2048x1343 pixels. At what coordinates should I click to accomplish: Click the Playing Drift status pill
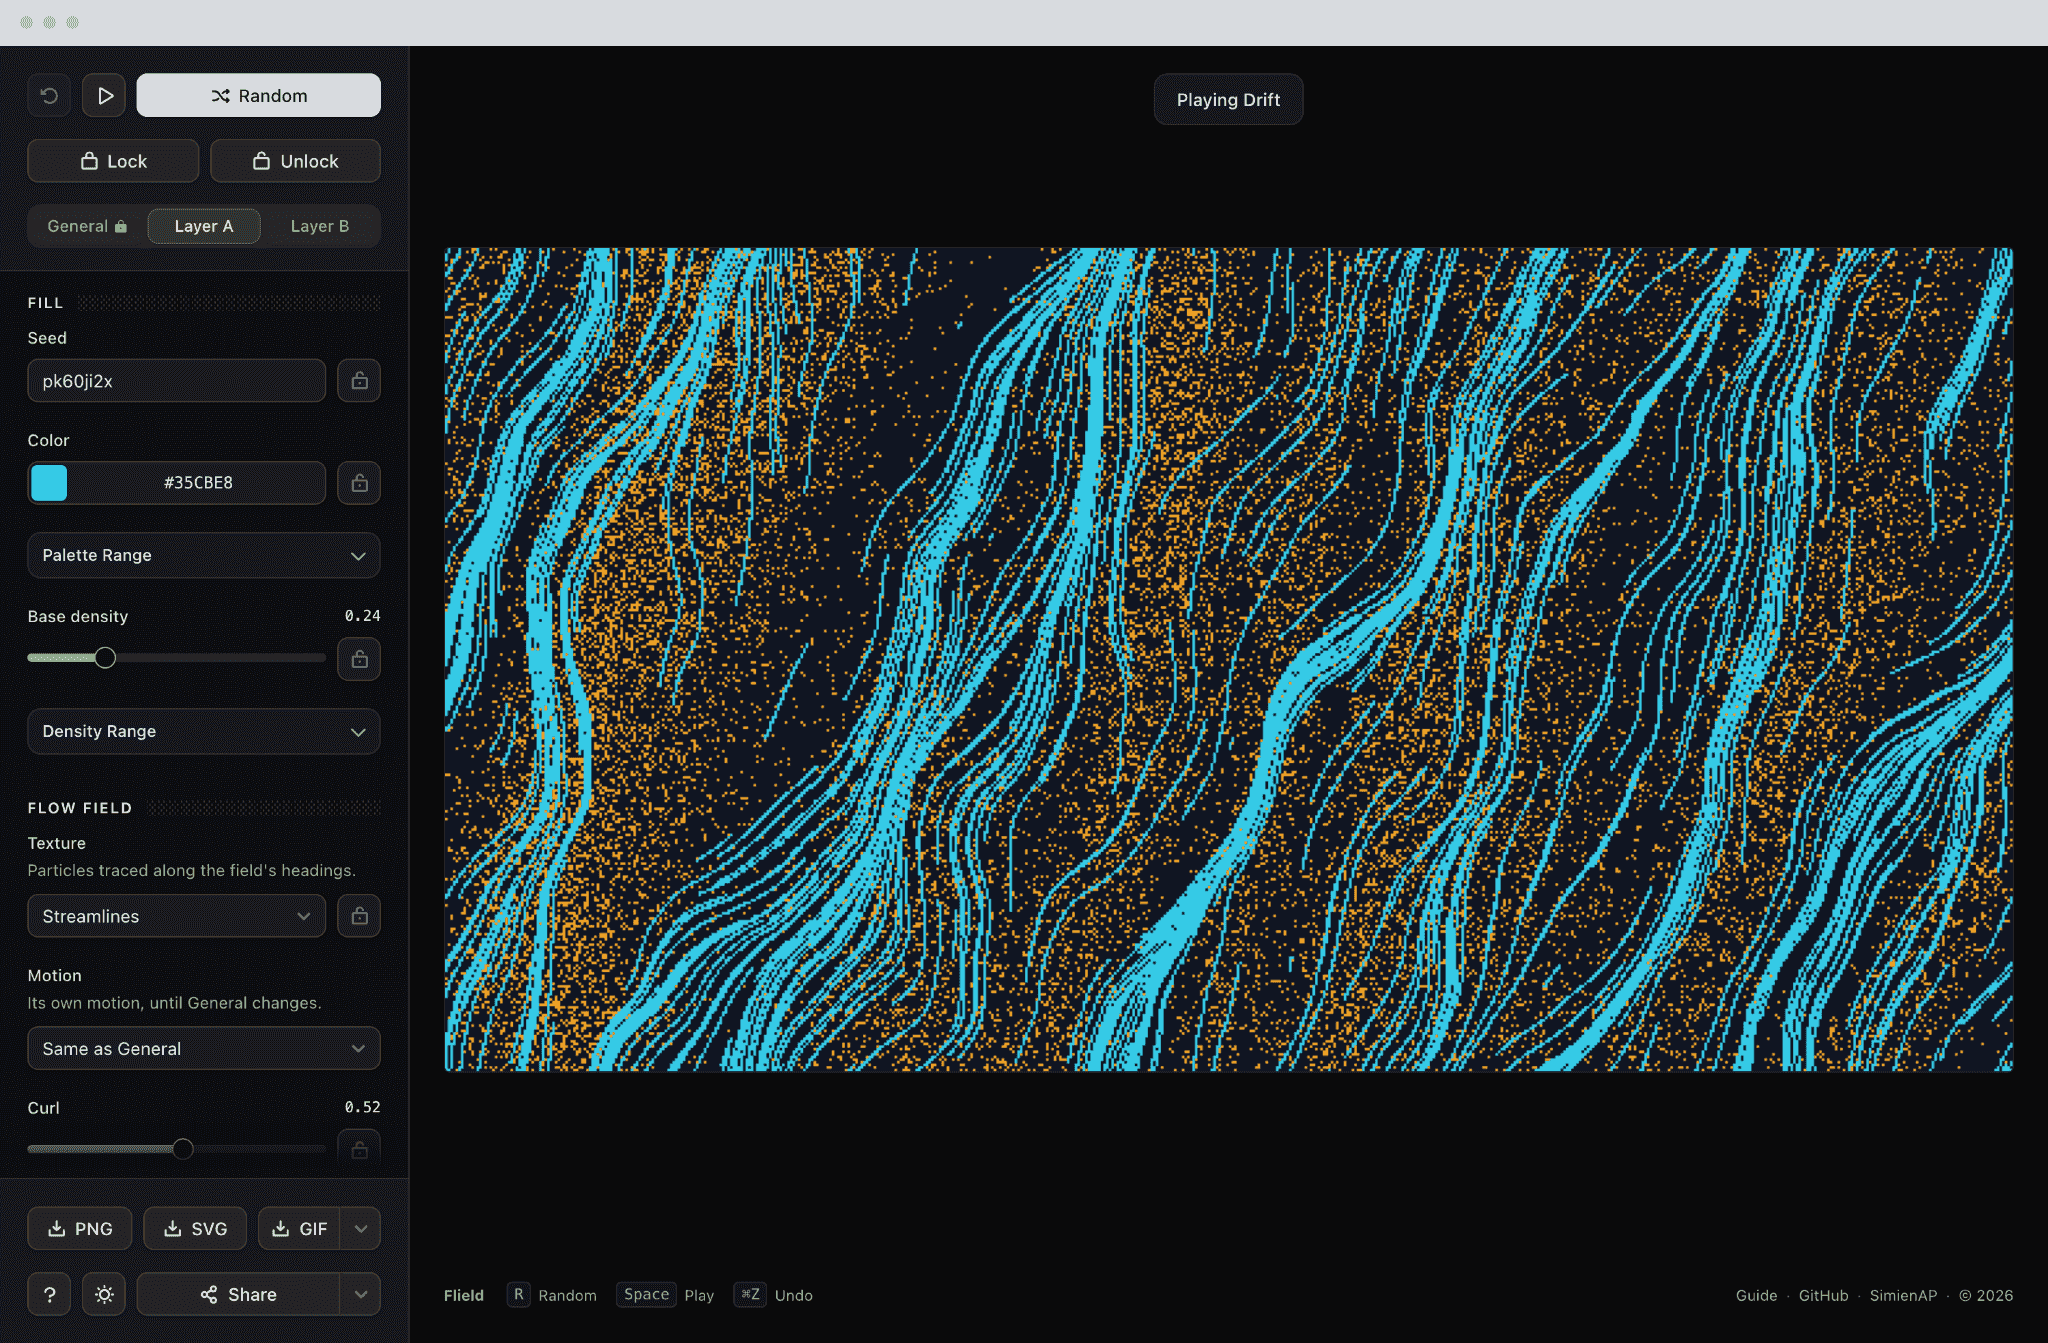pos(1228,100)
